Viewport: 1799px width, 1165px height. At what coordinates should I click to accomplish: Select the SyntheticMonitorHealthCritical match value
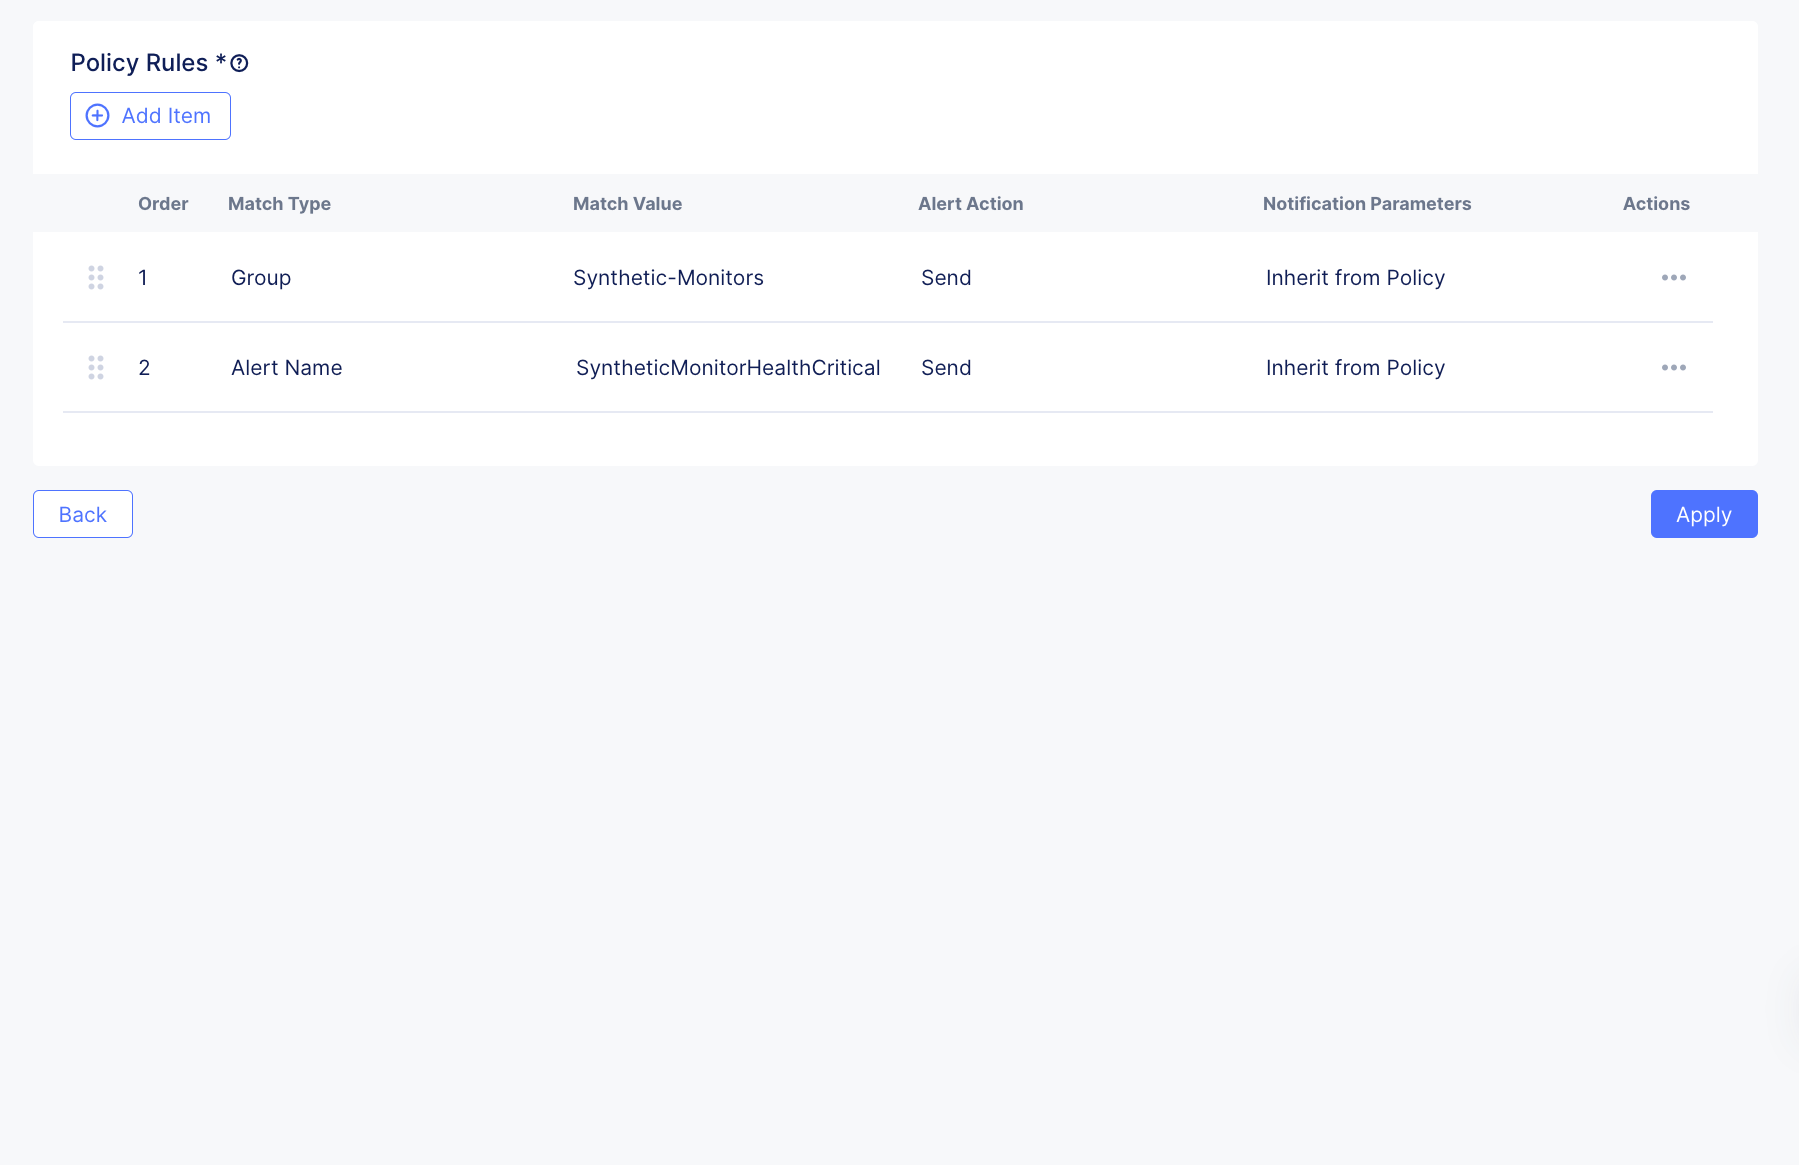point(728,368)
